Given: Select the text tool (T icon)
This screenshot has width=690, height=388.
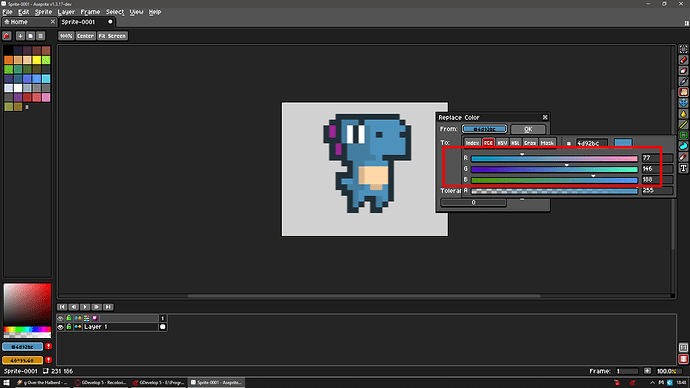Looking at the screenshot, I should [683, 168].
